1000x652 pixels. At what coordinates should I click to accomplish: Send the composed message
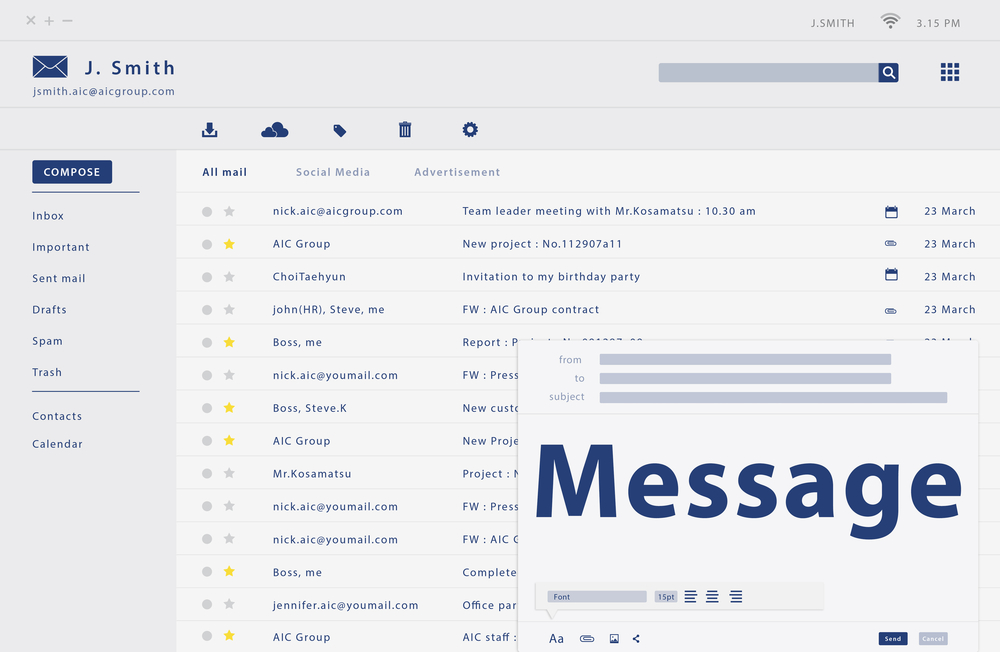893,638
